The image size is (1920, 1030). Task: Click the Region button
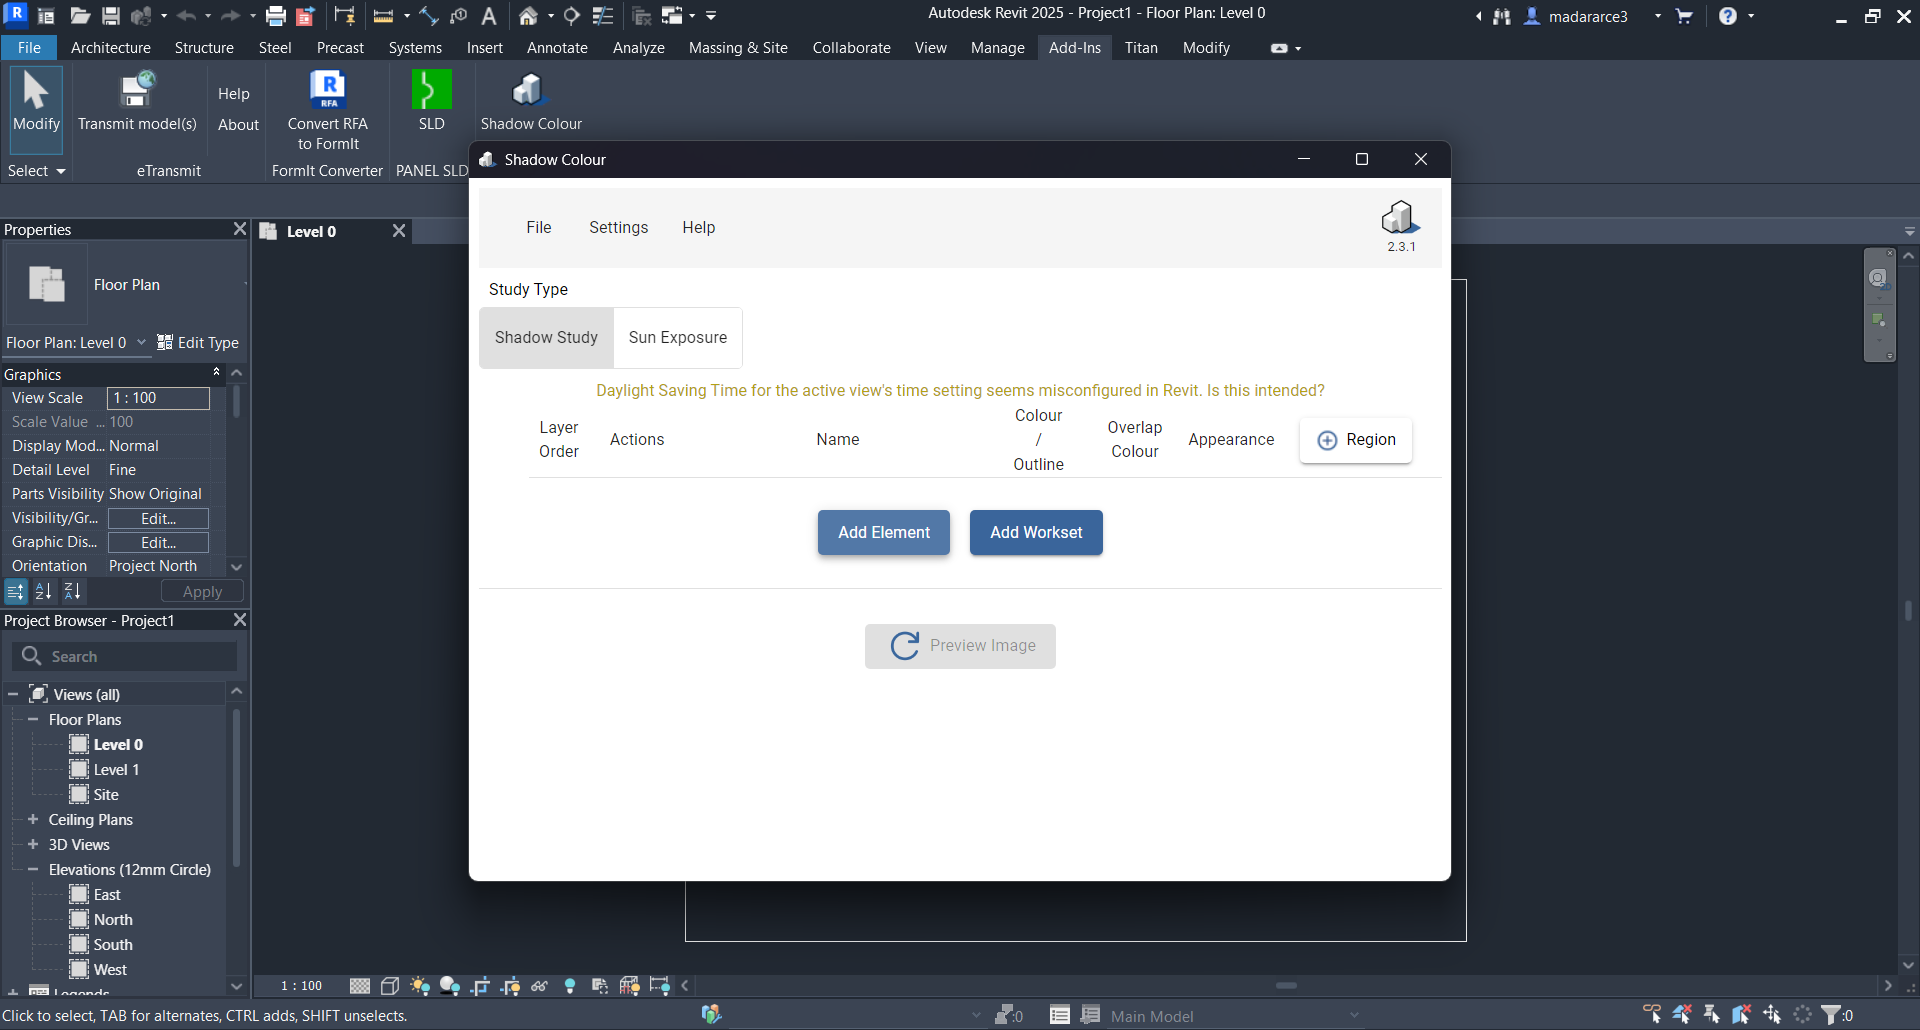pos(1356,440)
